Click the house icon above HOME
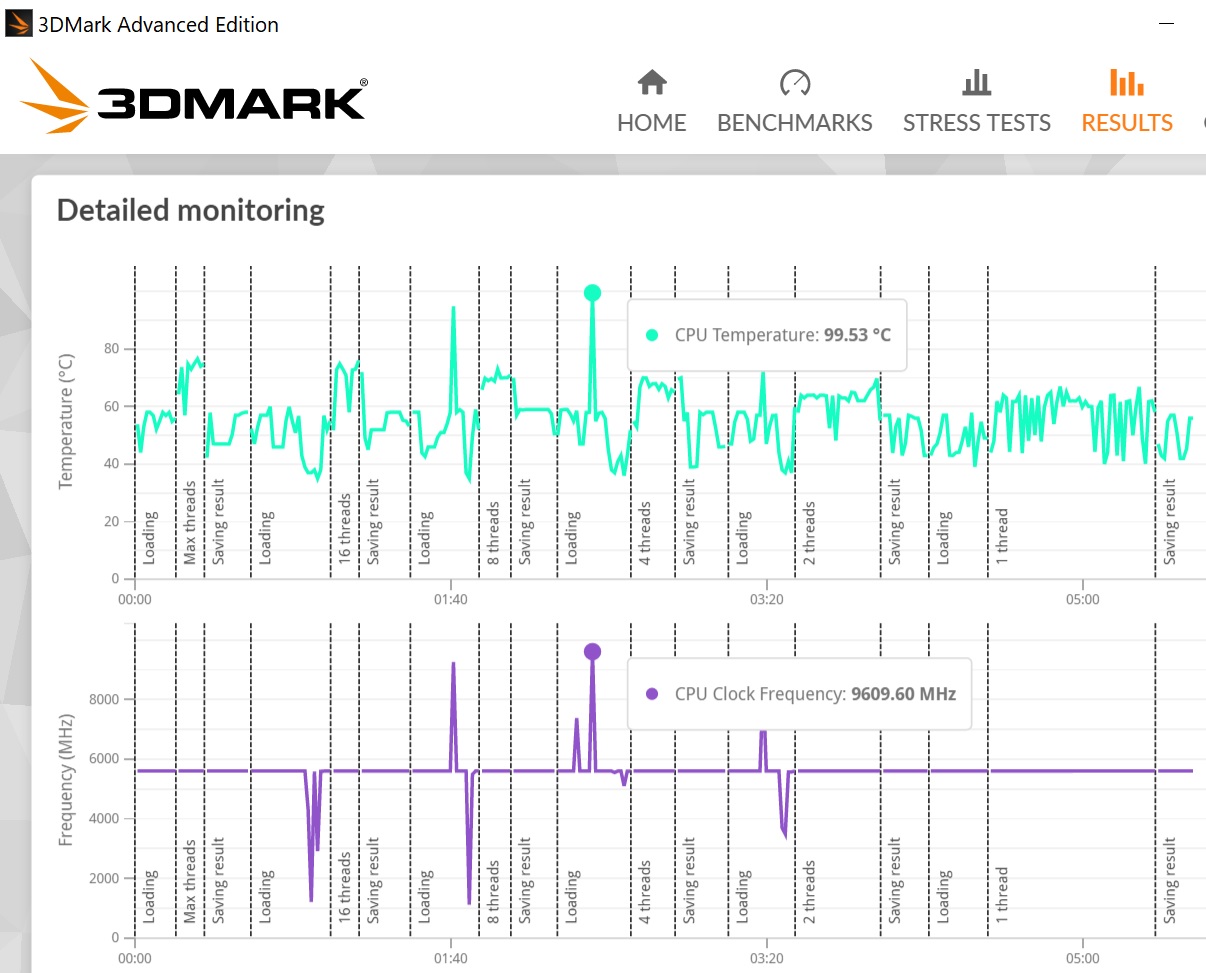Viewport: 1206px width, 973px height. pyautogui.click(x=652, y=82)
